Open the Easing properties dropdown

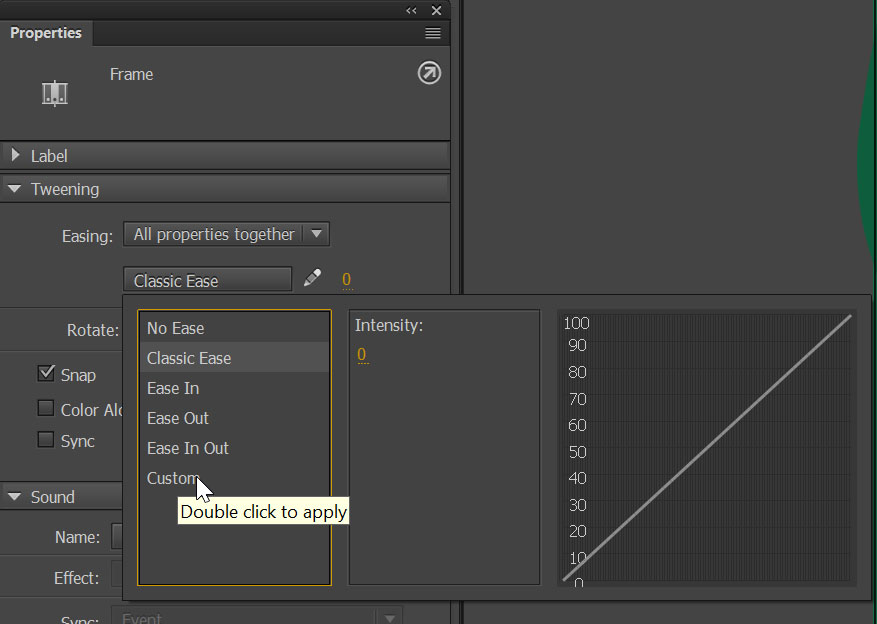point(317,233)
